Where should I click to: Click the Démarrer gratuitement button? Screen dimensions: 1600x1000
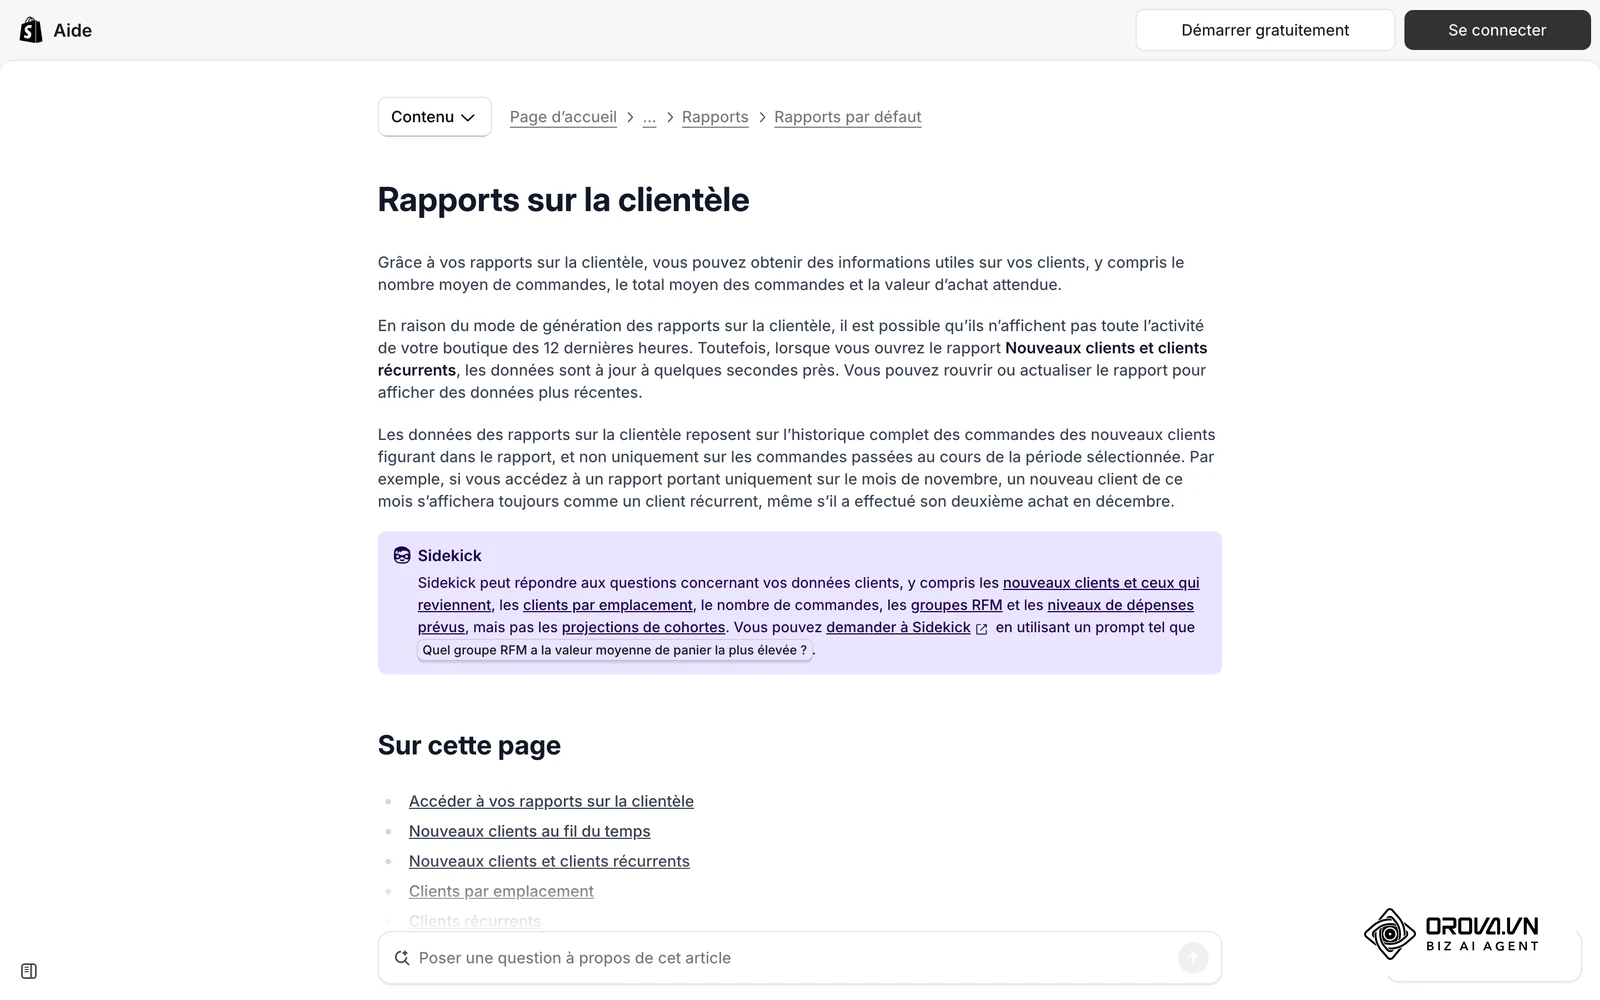(x=1265, y=30)
